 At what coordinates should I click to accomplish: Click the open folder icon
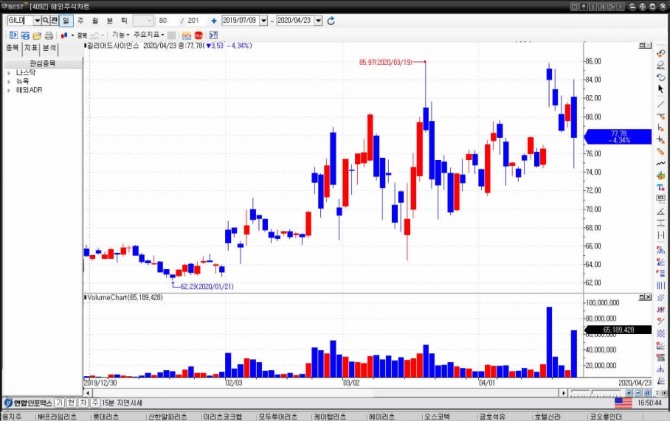tap(37, 35)
